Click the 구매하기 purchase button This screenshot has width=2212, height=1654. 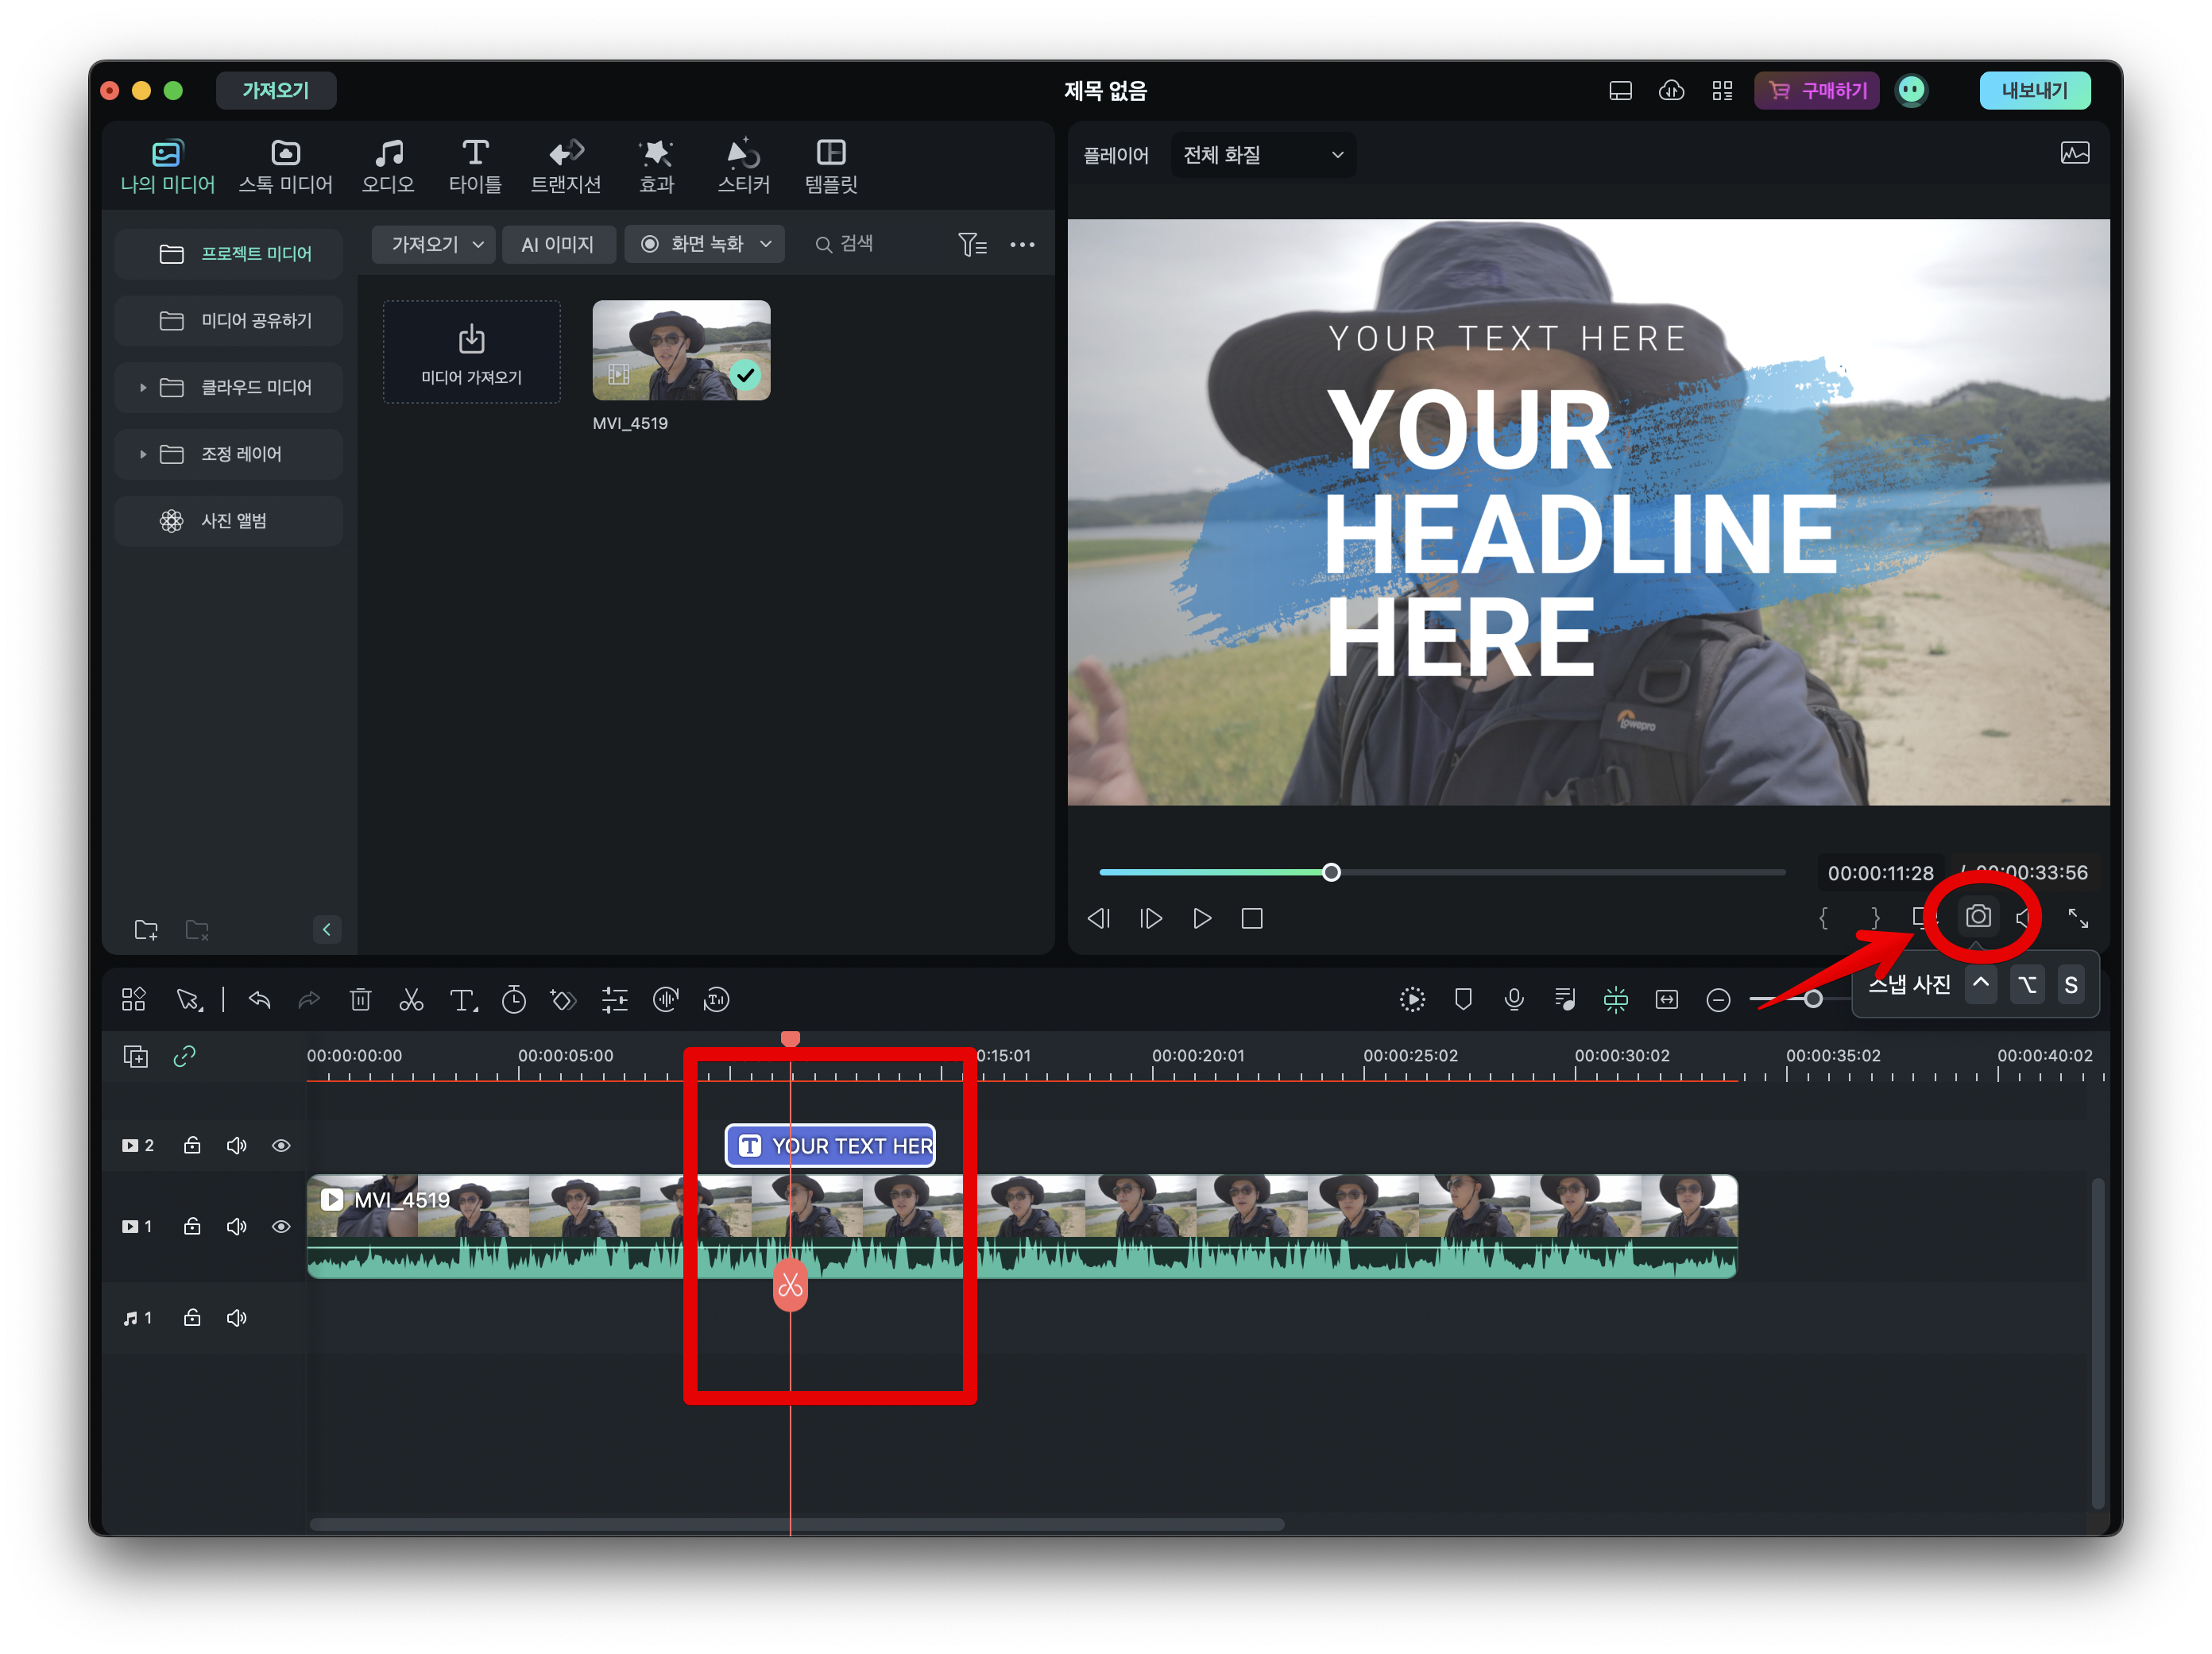coord(1817,90)
